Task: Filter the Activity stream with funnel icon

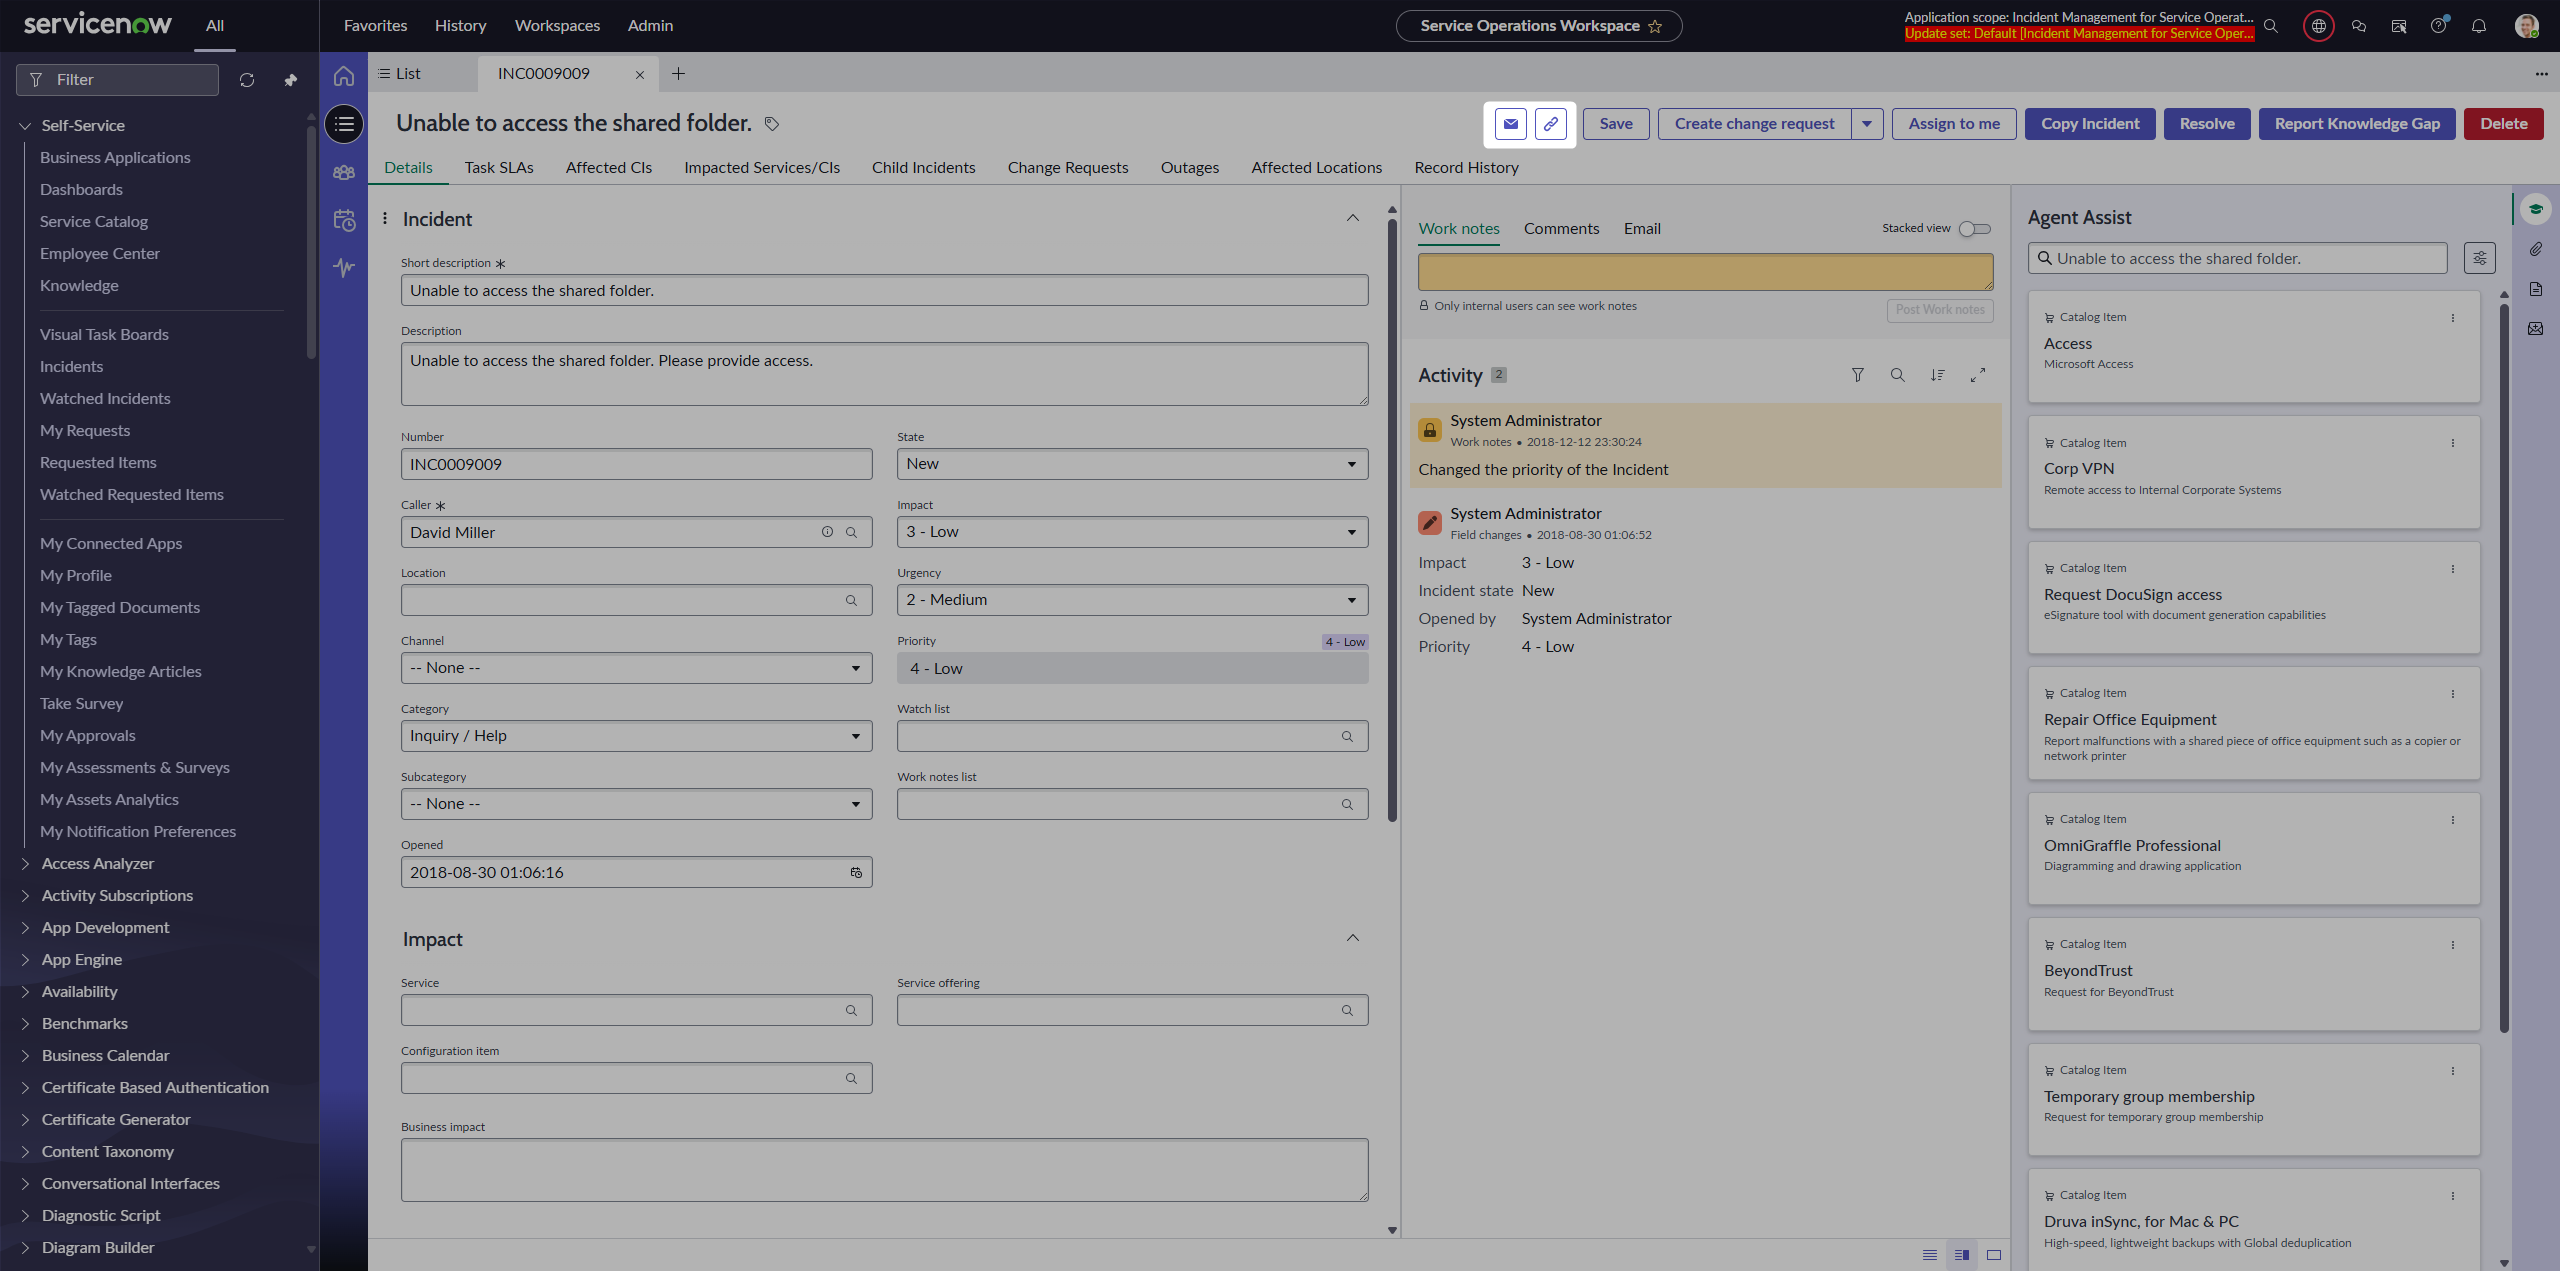Action: (1857, 375)
